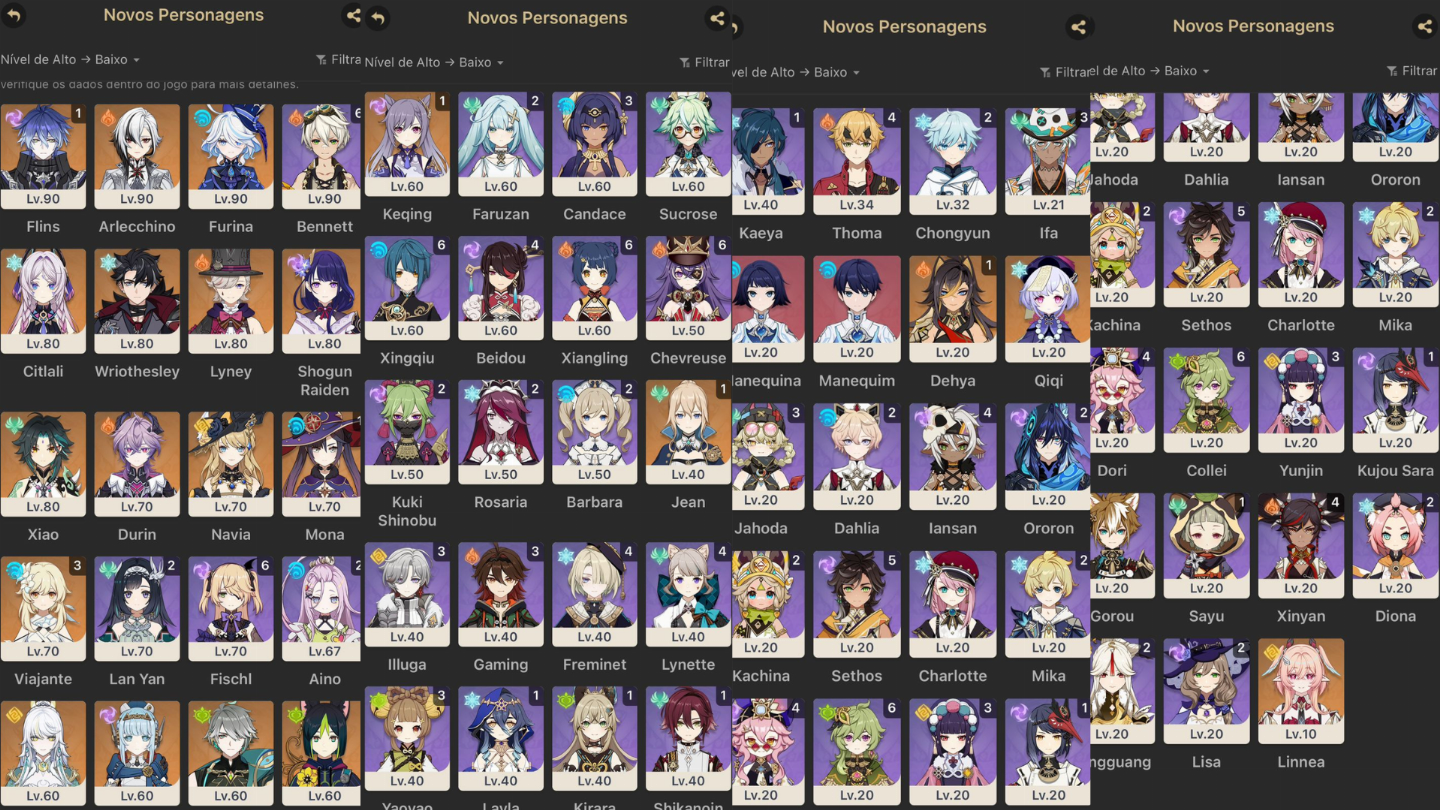The height and width of the screenshot is (810, 1440).
Task: Click the share icon in the panel listing Keqing
Action: pyautogui.click(x=717, y=18)
